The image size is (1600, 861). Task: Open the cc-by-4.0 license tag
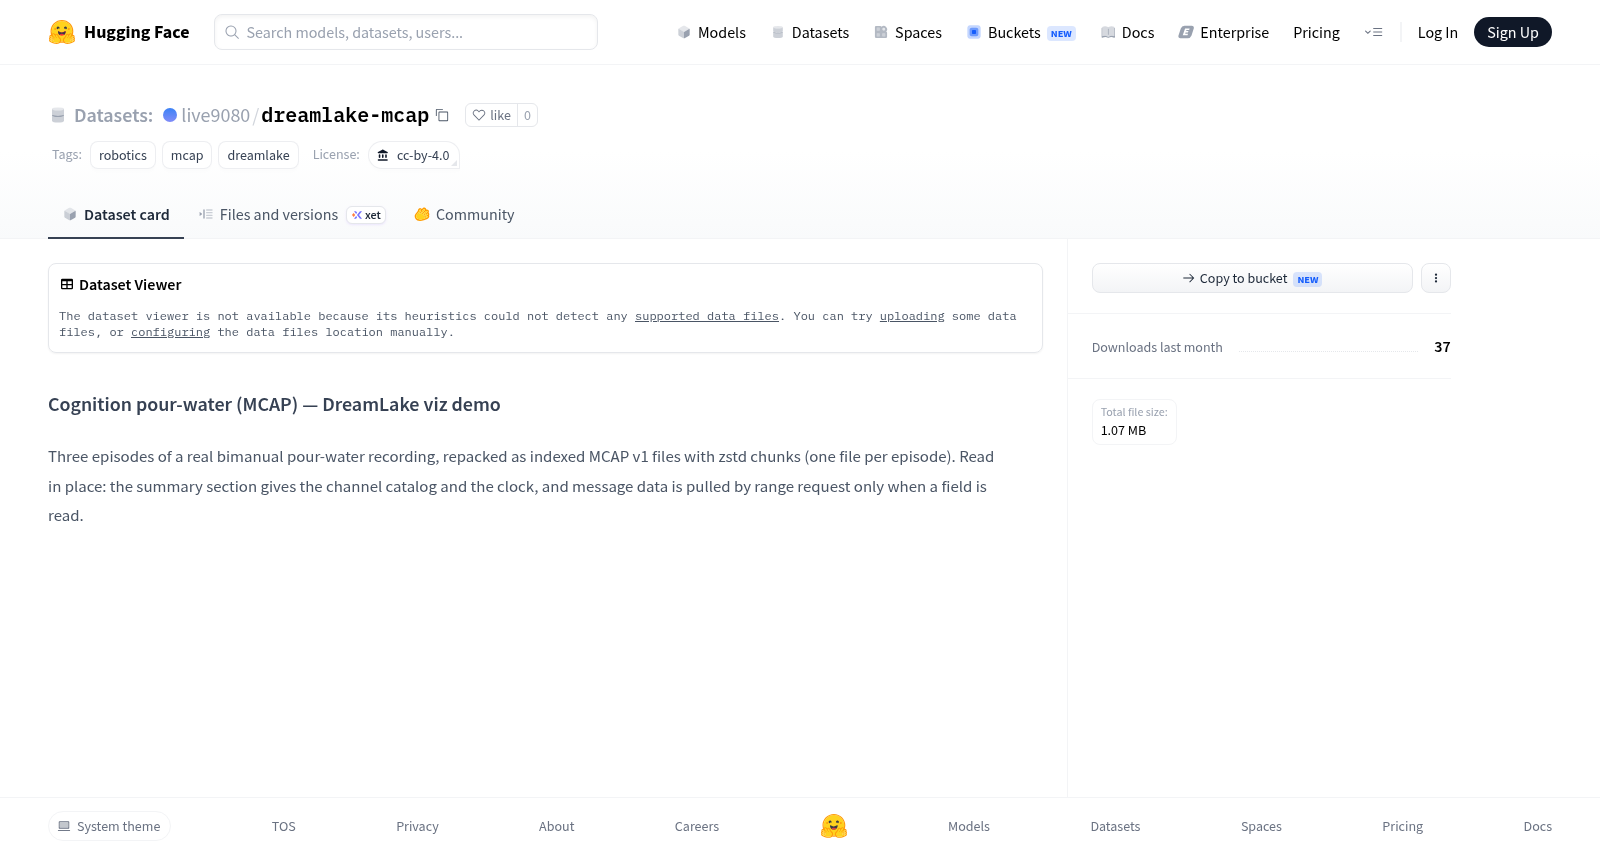coord(414,155)
